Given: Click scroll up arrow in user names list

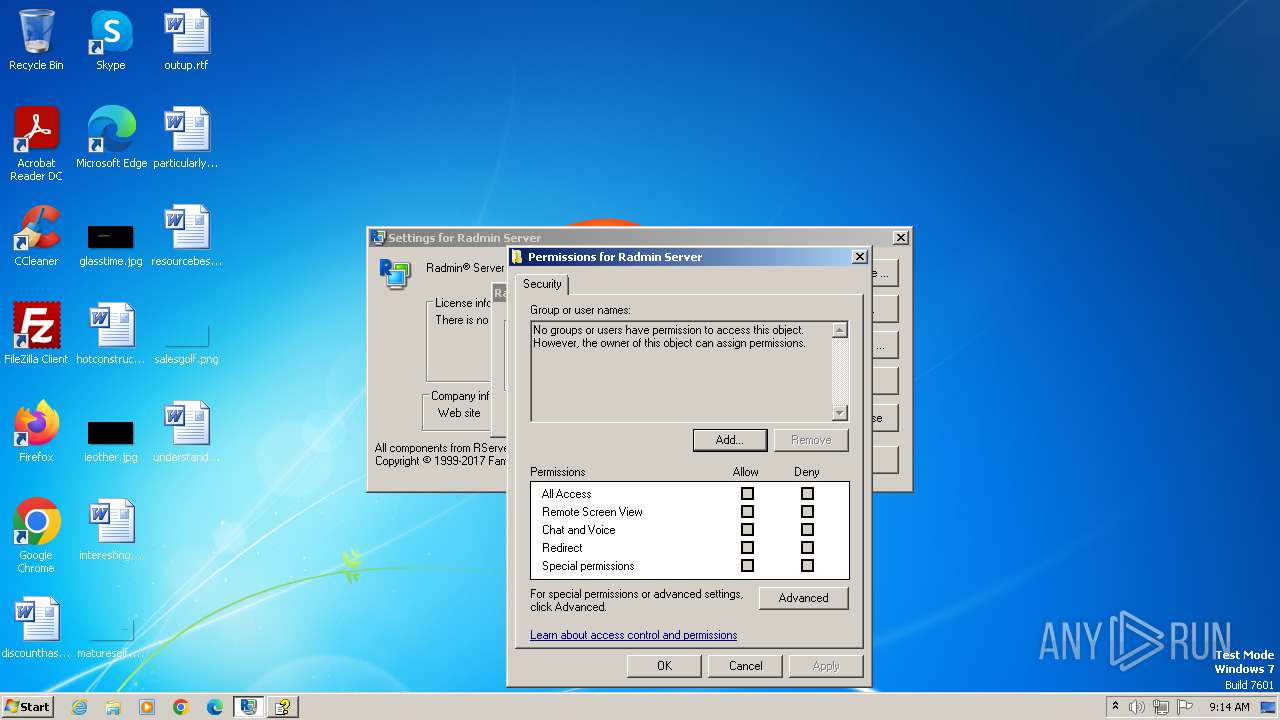Looking at the screenshot, I should (x=839, y=330).
